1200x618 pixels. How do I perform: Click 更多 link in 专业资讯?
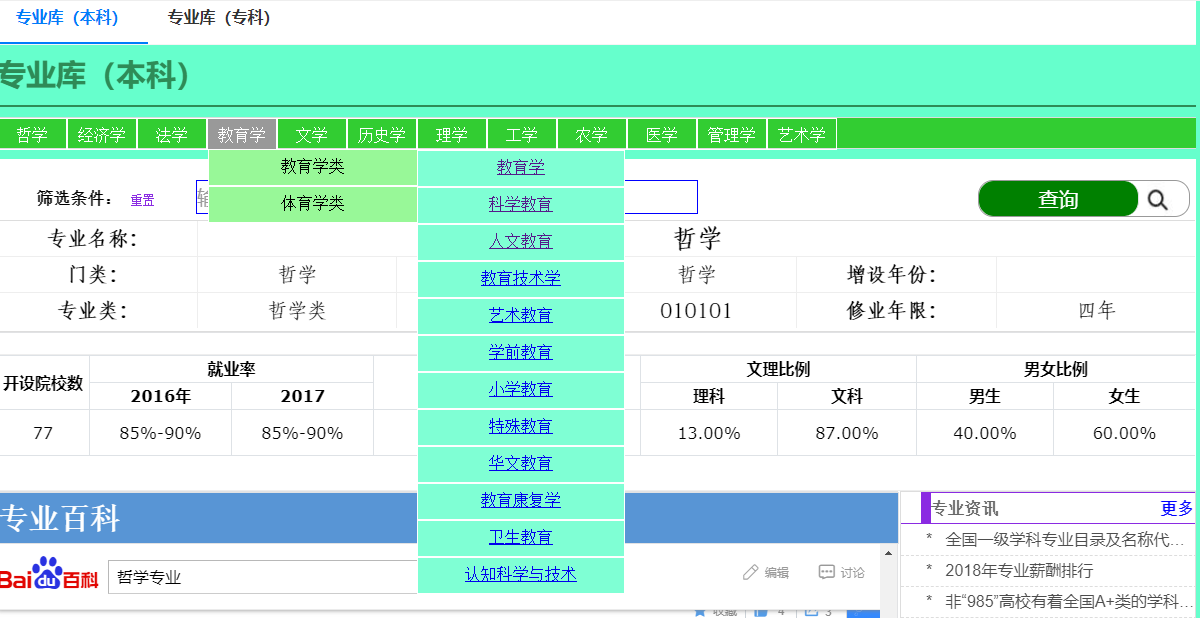coord(1177,508)
